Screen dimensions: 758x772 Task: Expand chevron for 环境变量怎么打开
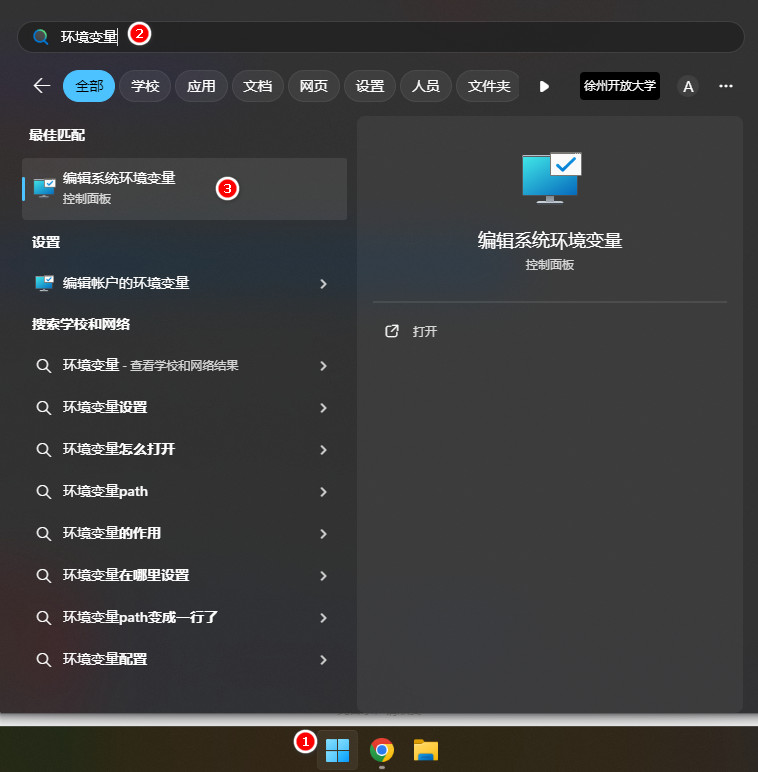(x=323, y=450)
